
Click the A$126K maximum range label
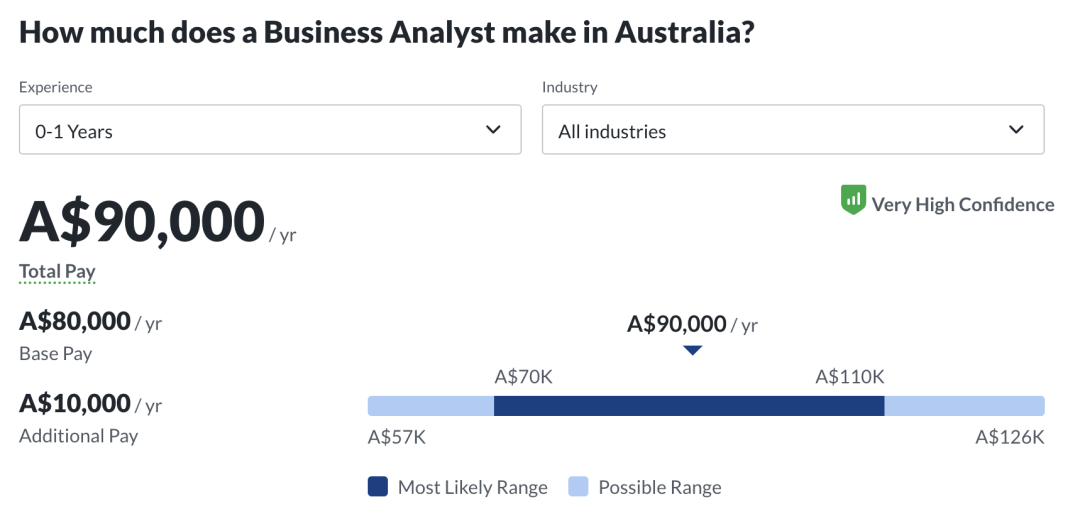[1010, 437]
